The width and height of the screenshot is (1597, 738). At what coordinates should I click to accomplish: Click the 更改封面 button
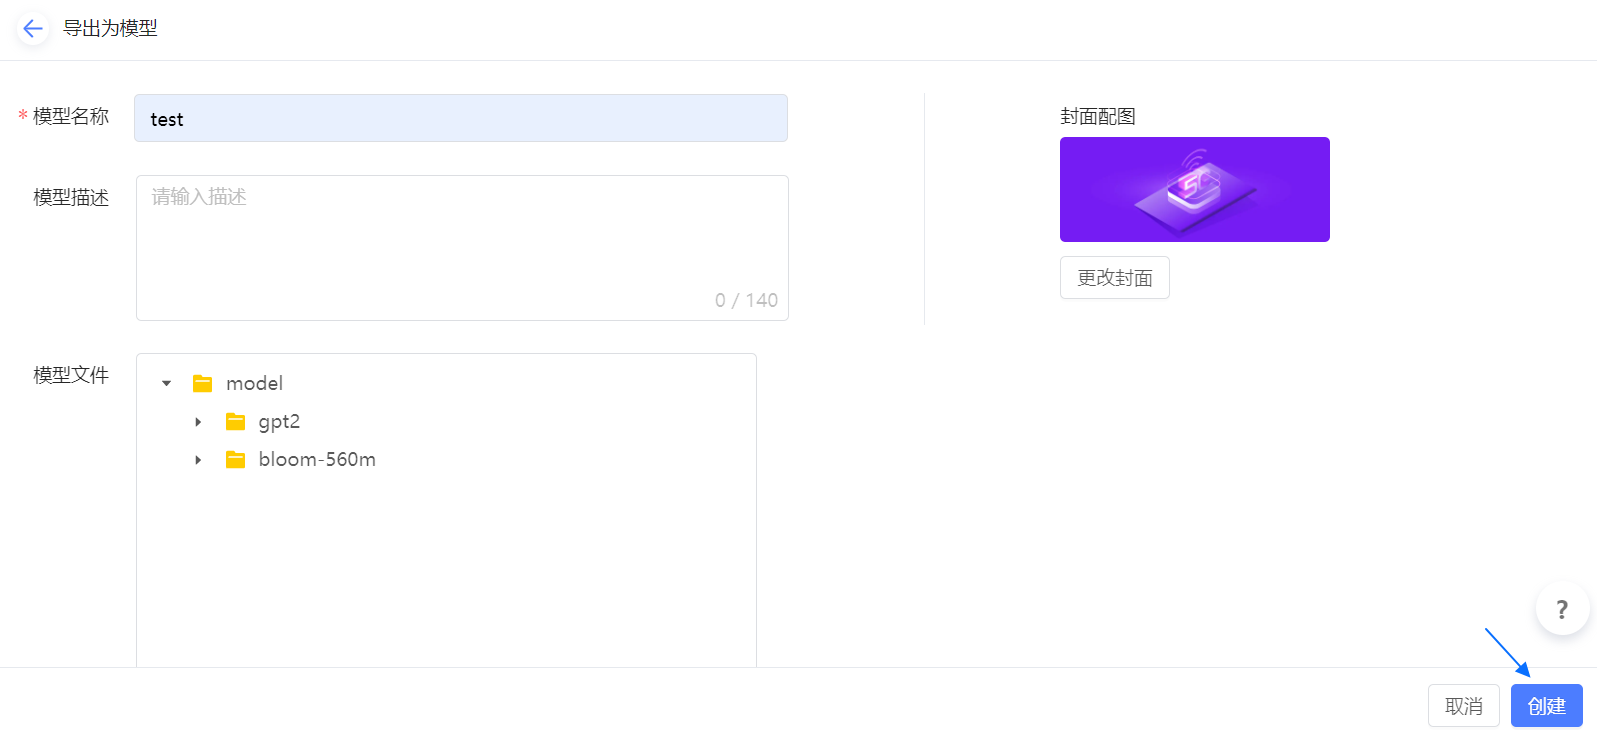(x=1114, y=278)
